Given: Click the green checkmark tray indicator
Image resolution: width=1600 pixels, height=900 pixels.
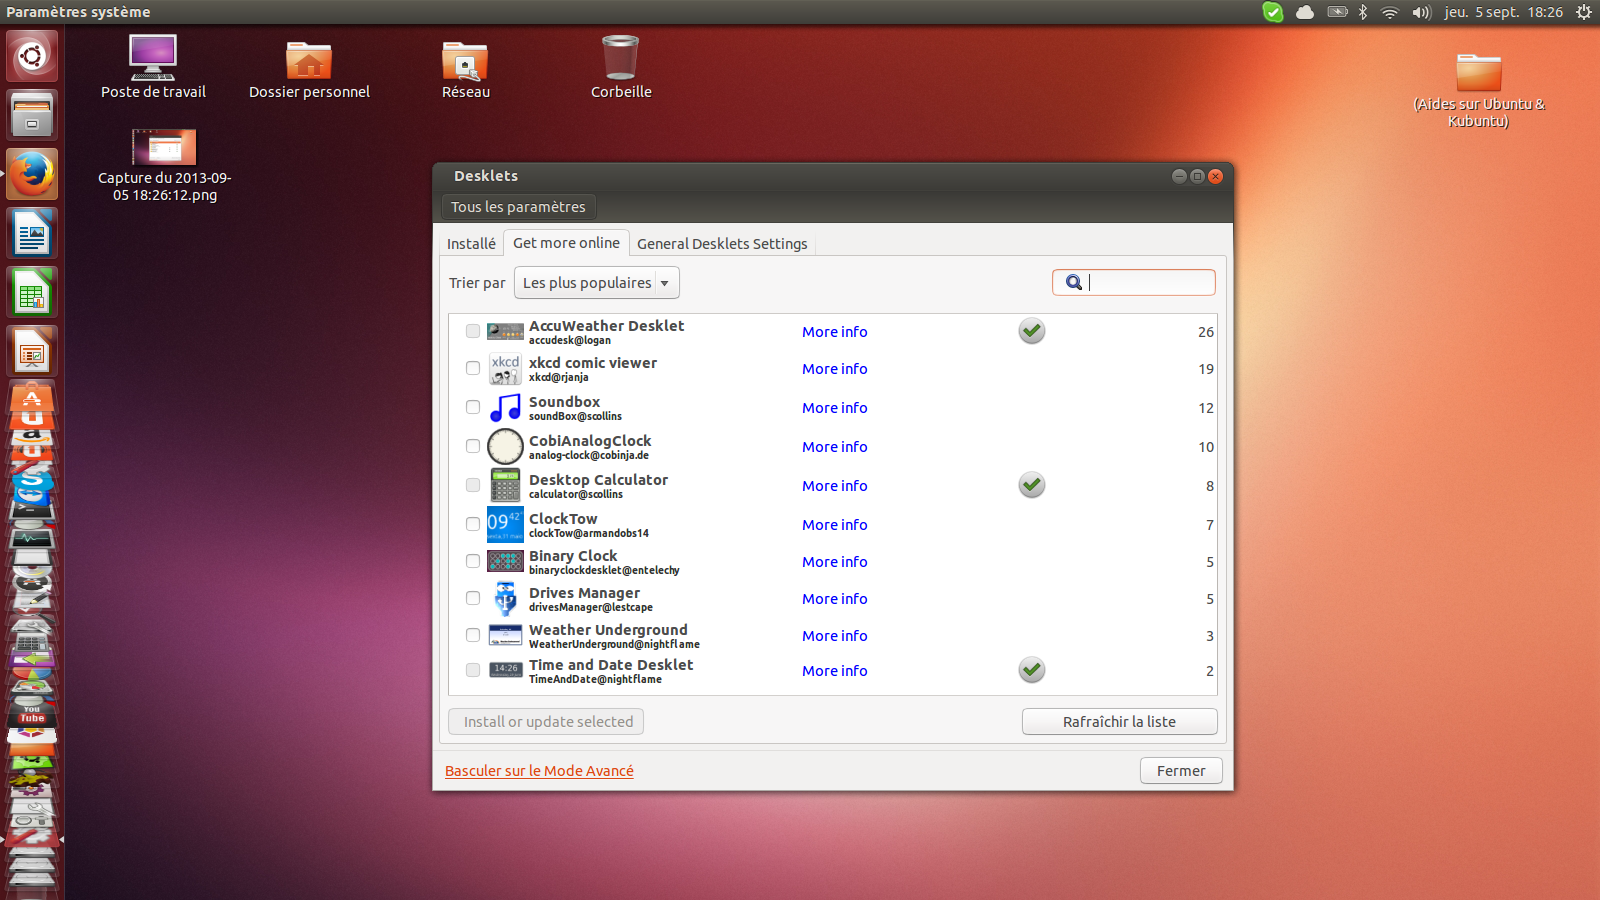Looking at the screenshot, I should click(1272, 12).
